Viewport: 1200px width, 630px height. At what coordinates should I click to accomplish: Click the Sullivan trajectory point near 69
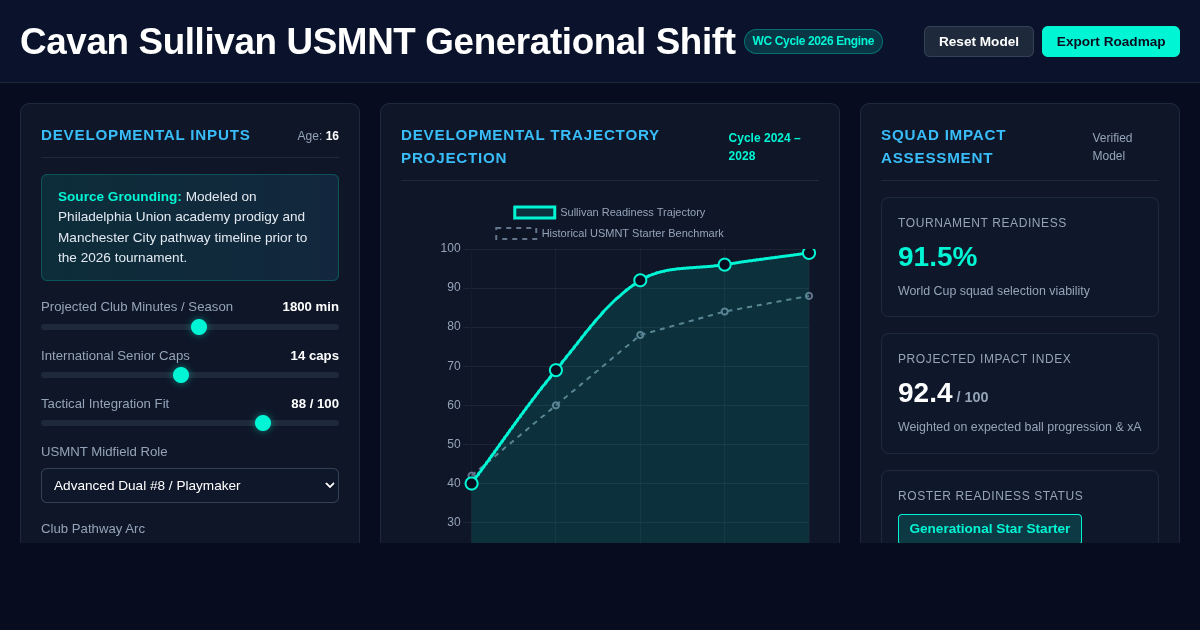click(x=556, y=370)
